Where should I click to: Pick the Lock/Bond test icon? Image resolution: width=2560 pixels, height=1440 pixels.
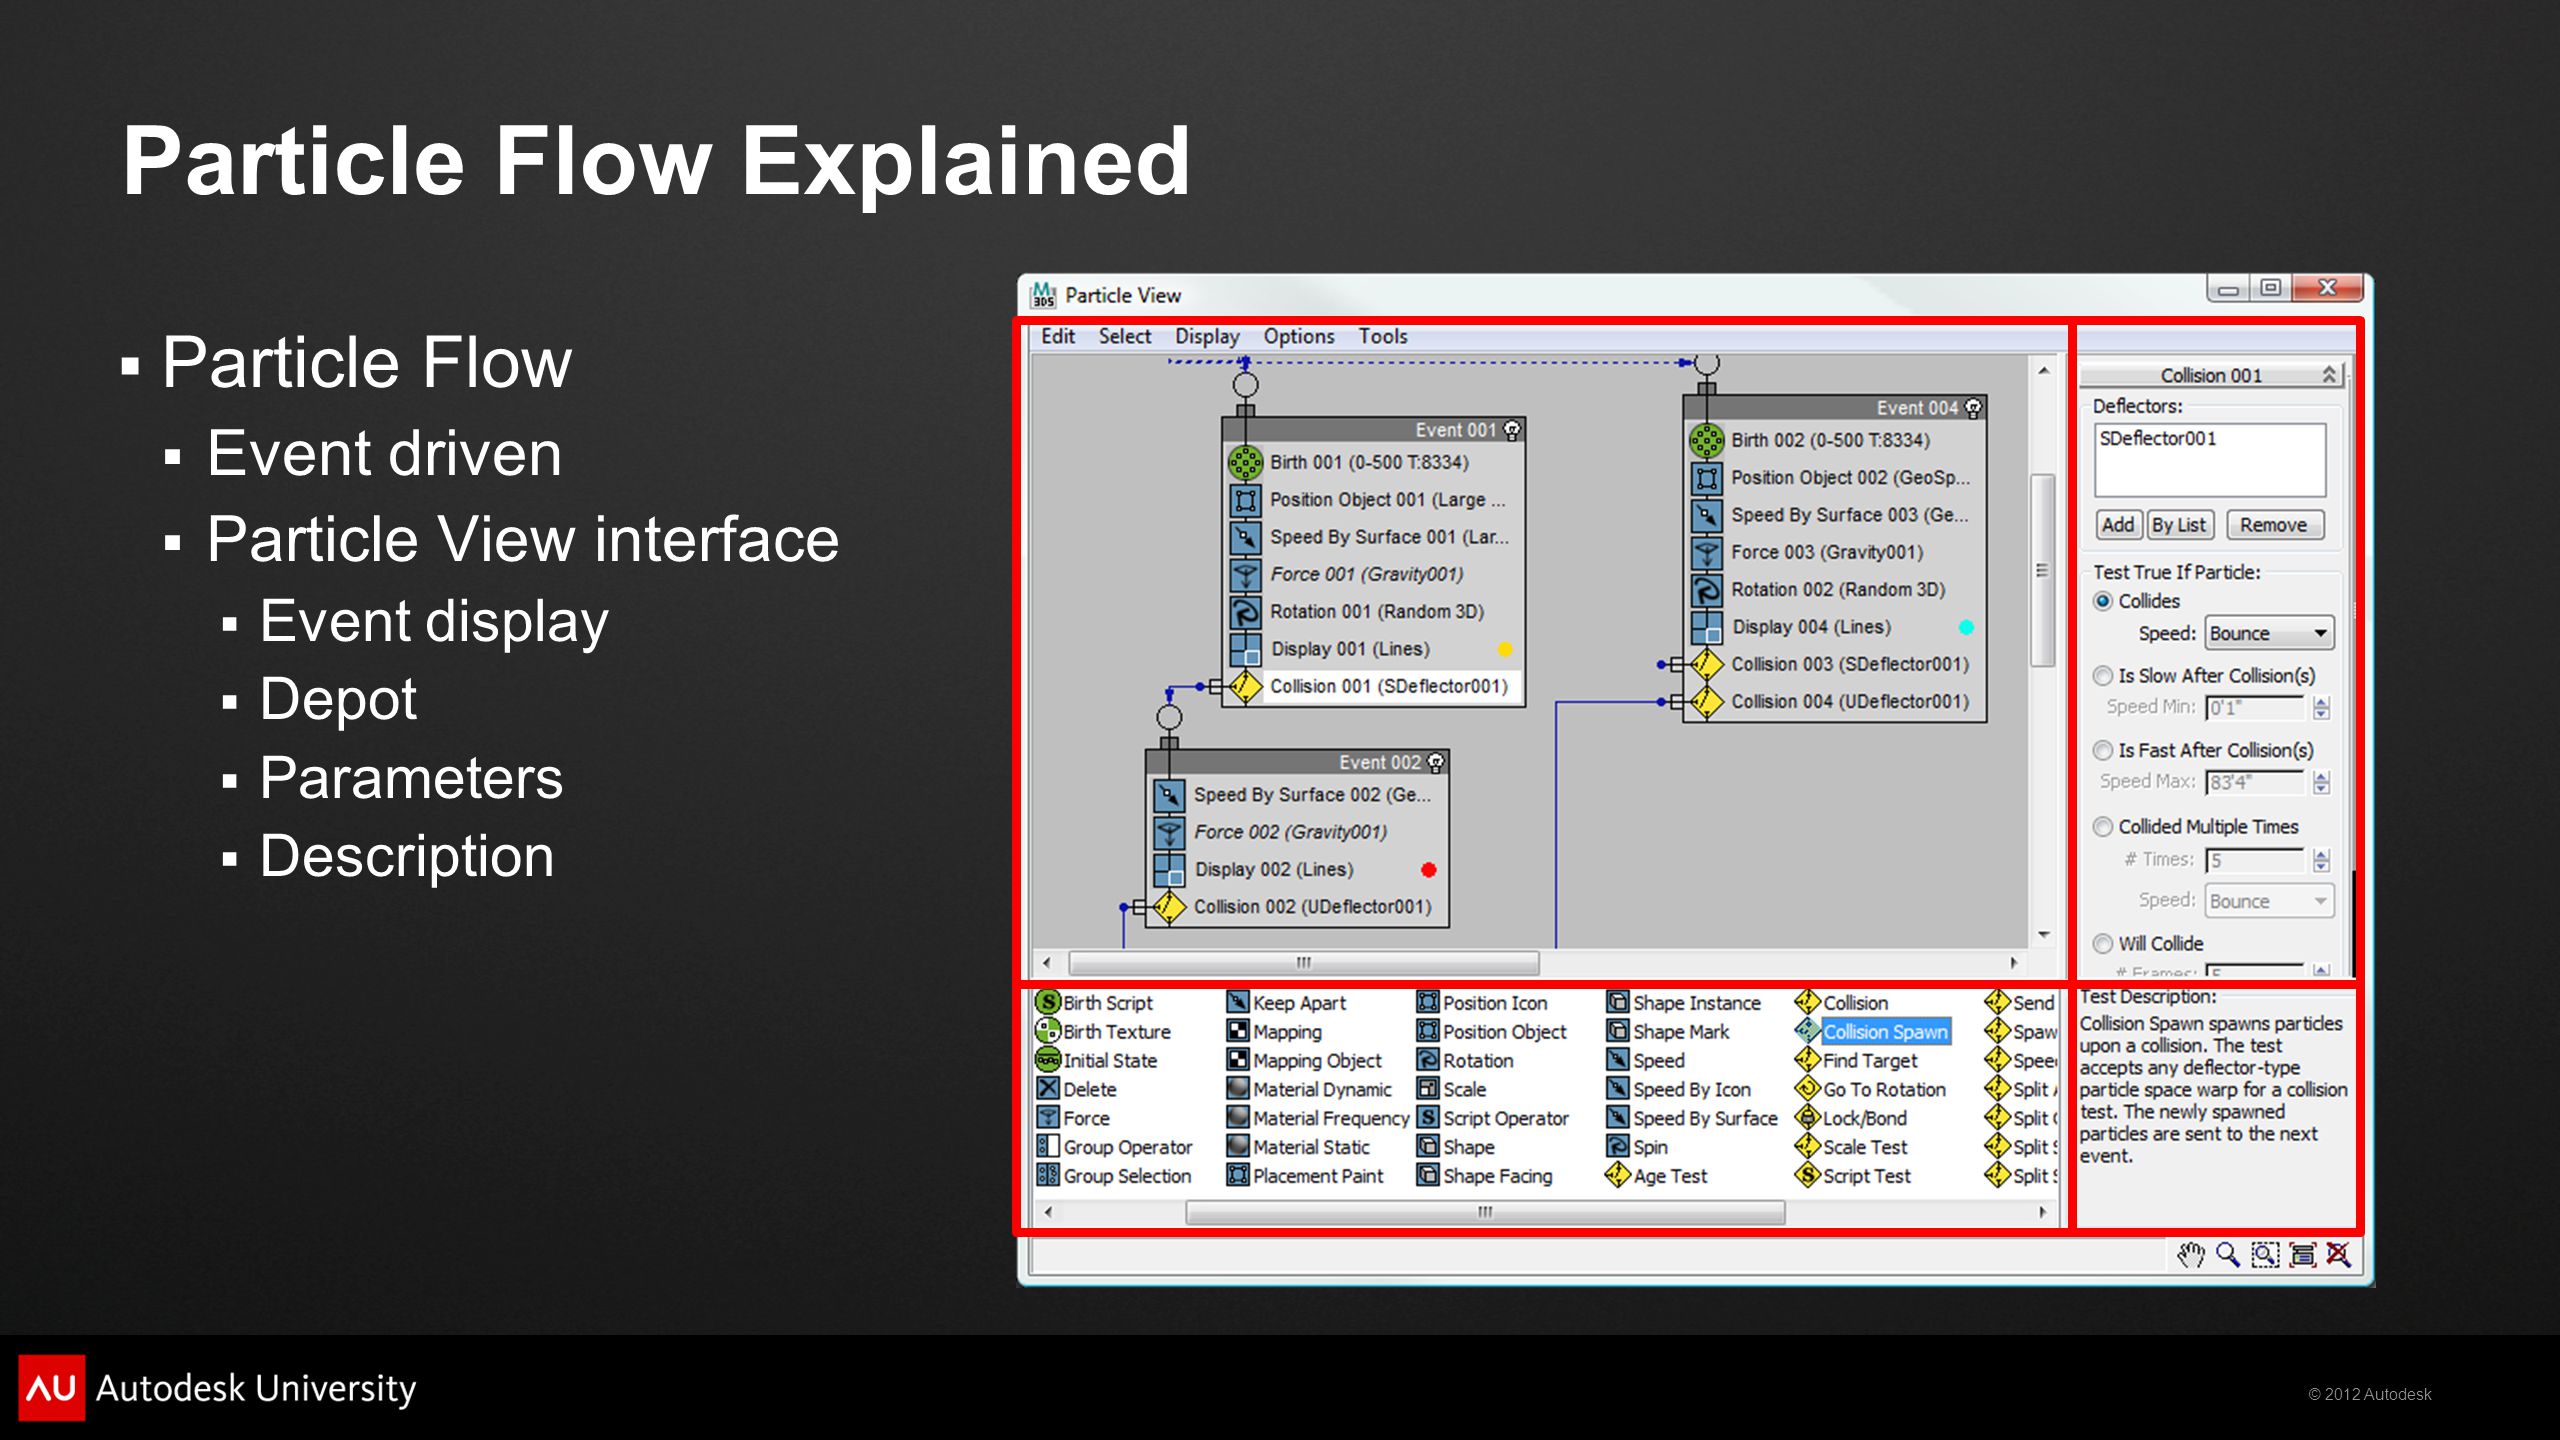pos(1808,1117)
